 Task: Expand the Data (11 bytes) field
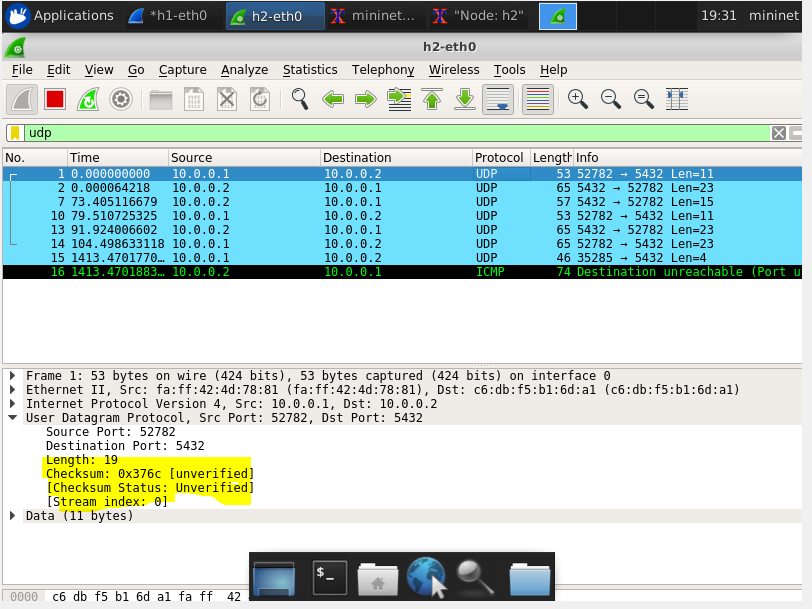[x=13, y=516]
